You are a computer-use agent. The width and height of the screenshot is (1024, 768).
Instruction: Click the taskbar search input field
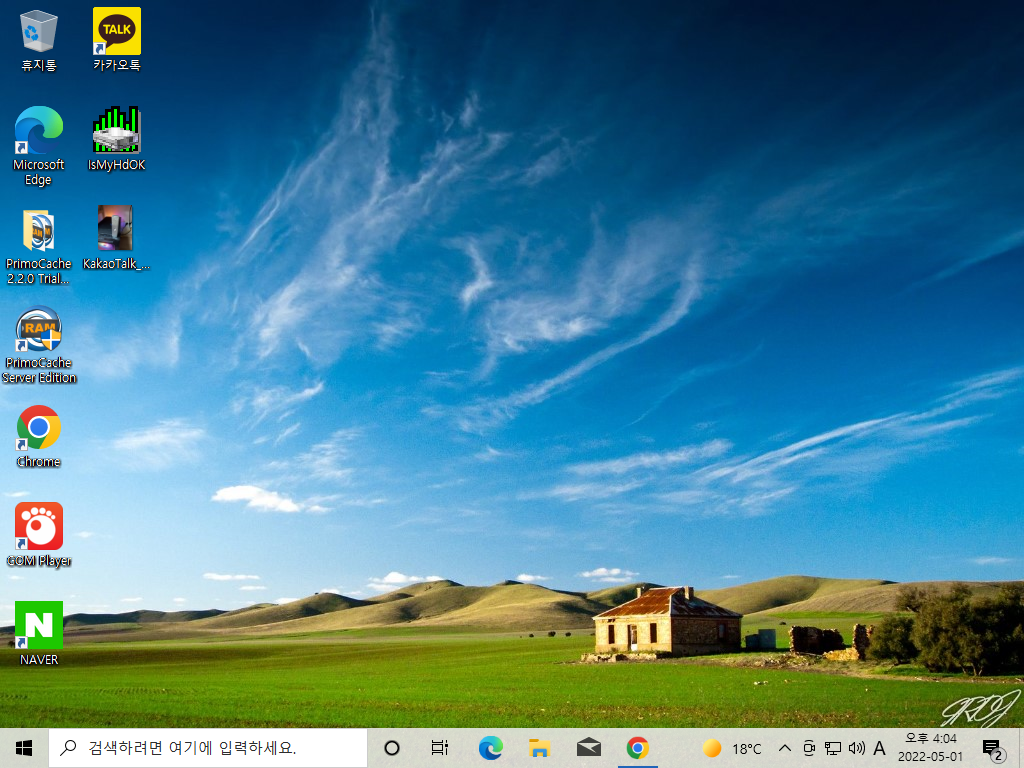pyautogui.click(x=208, y=748)
